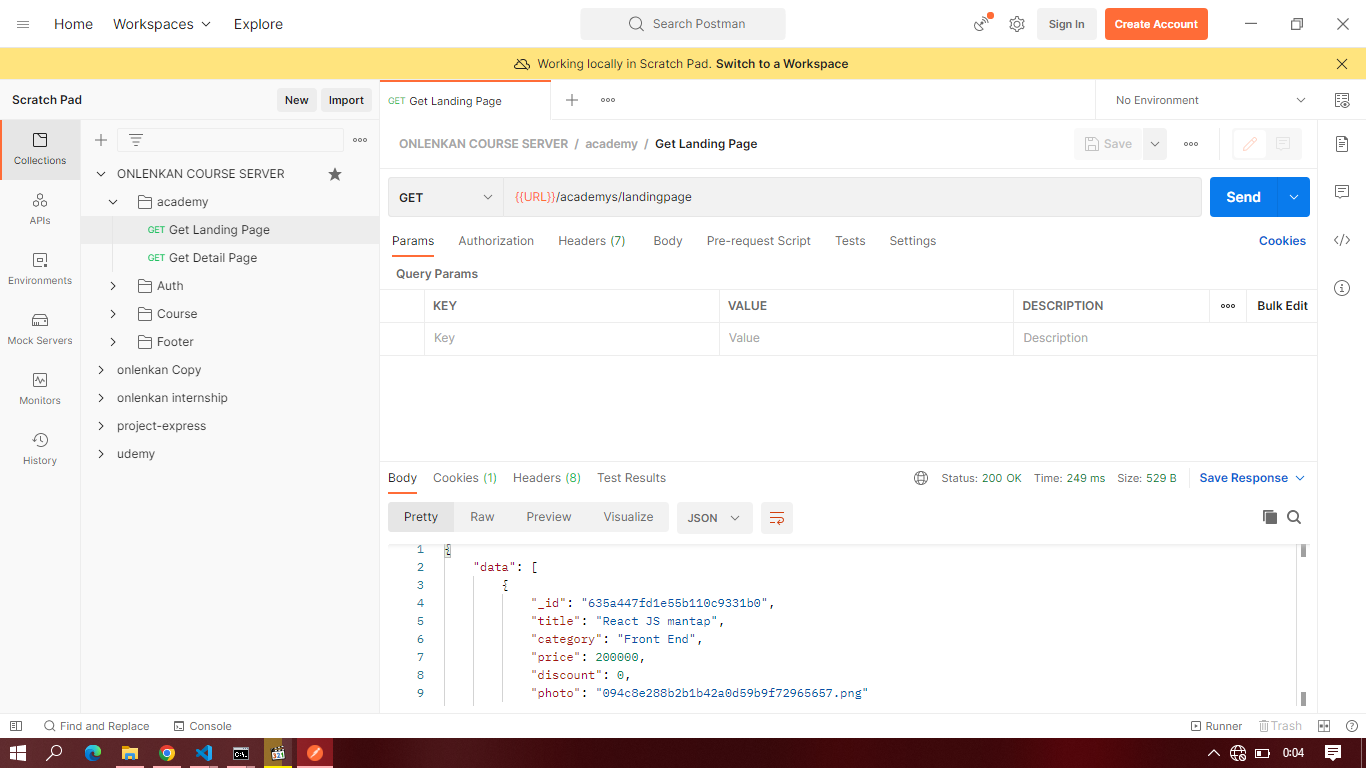Open the History sidebar panel
Screen dimensions: 1366x768
click(x=40, y=449)
